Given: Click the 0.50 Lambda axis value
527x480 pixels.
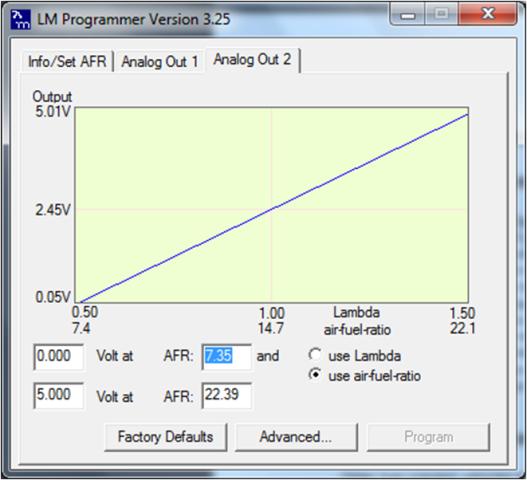Looking at the screenshot, I should [x=85, y=312].
